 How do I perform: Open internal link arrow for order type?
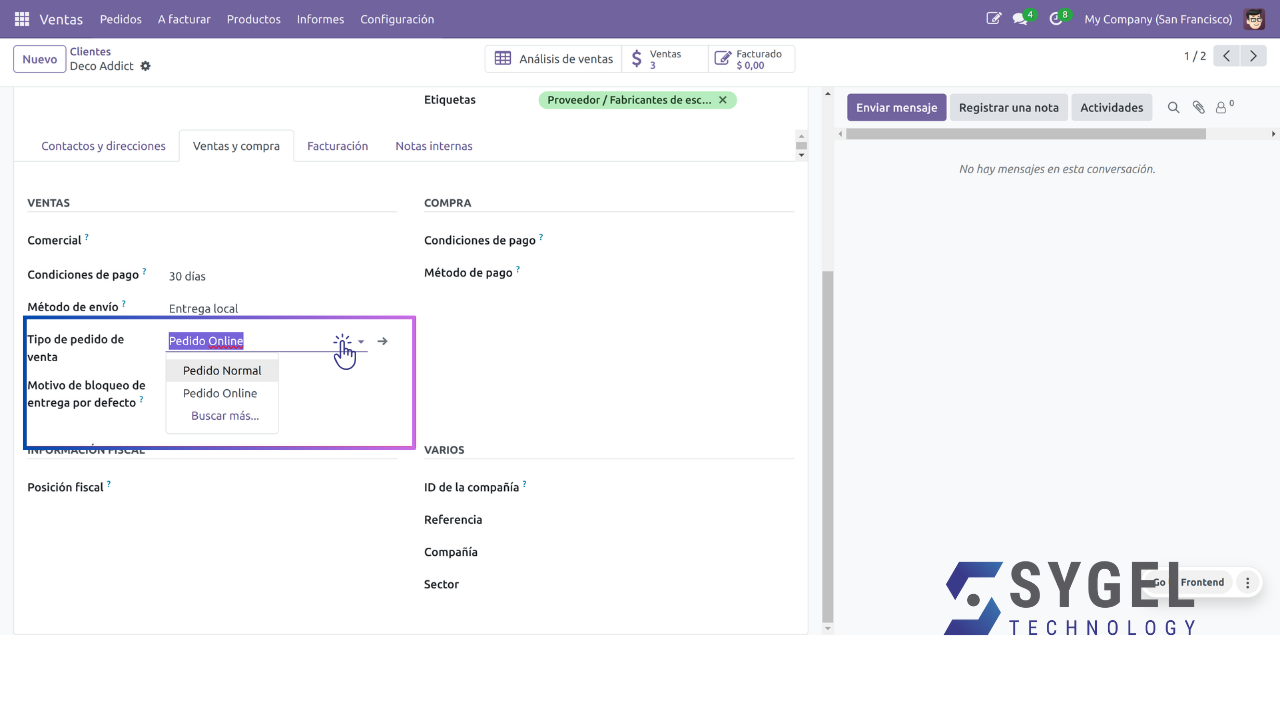(x=383, y=341)
